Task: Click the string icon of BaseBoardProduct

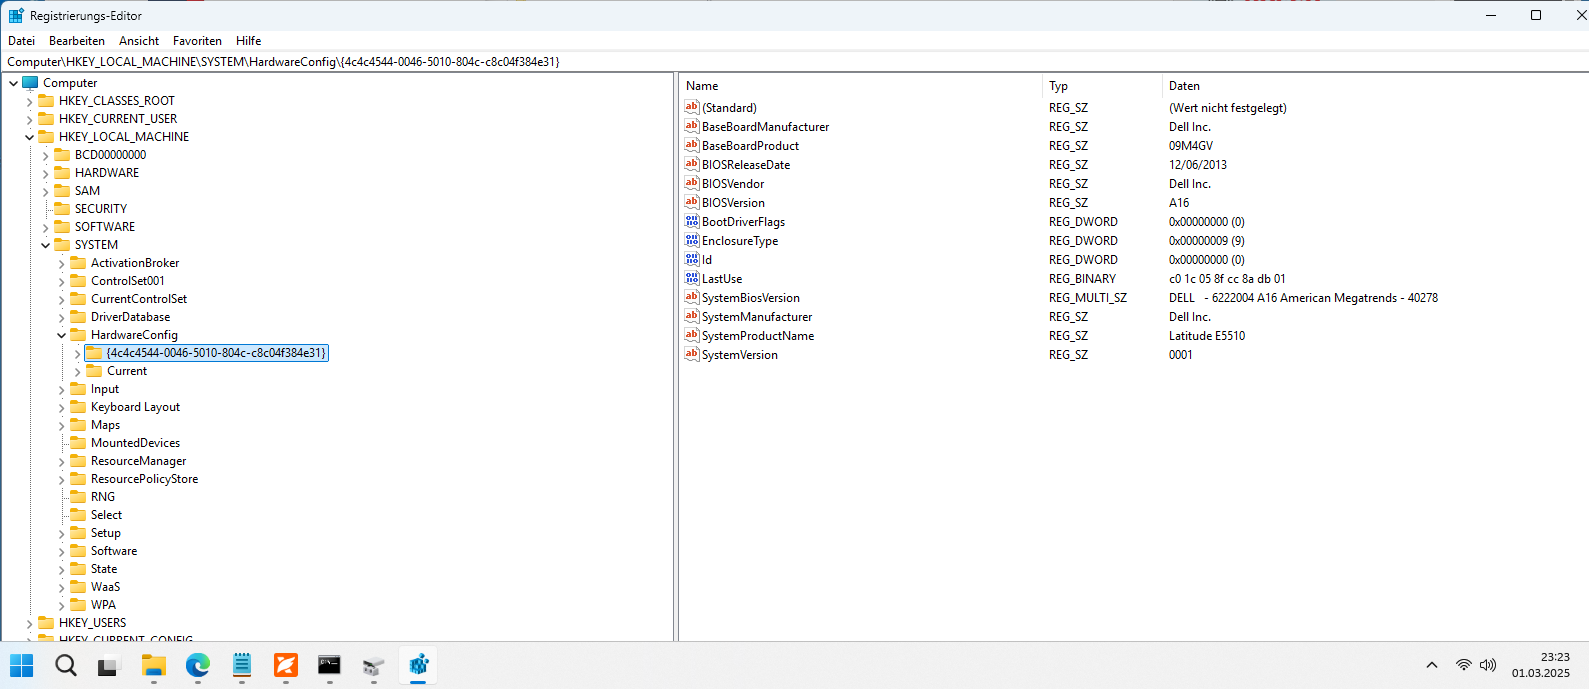Action: click(x=692, y=145)
